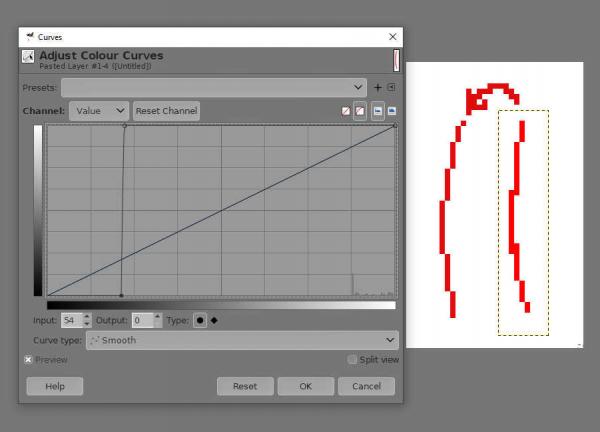Click the Curves tool icon beside title

coord(28,57)
